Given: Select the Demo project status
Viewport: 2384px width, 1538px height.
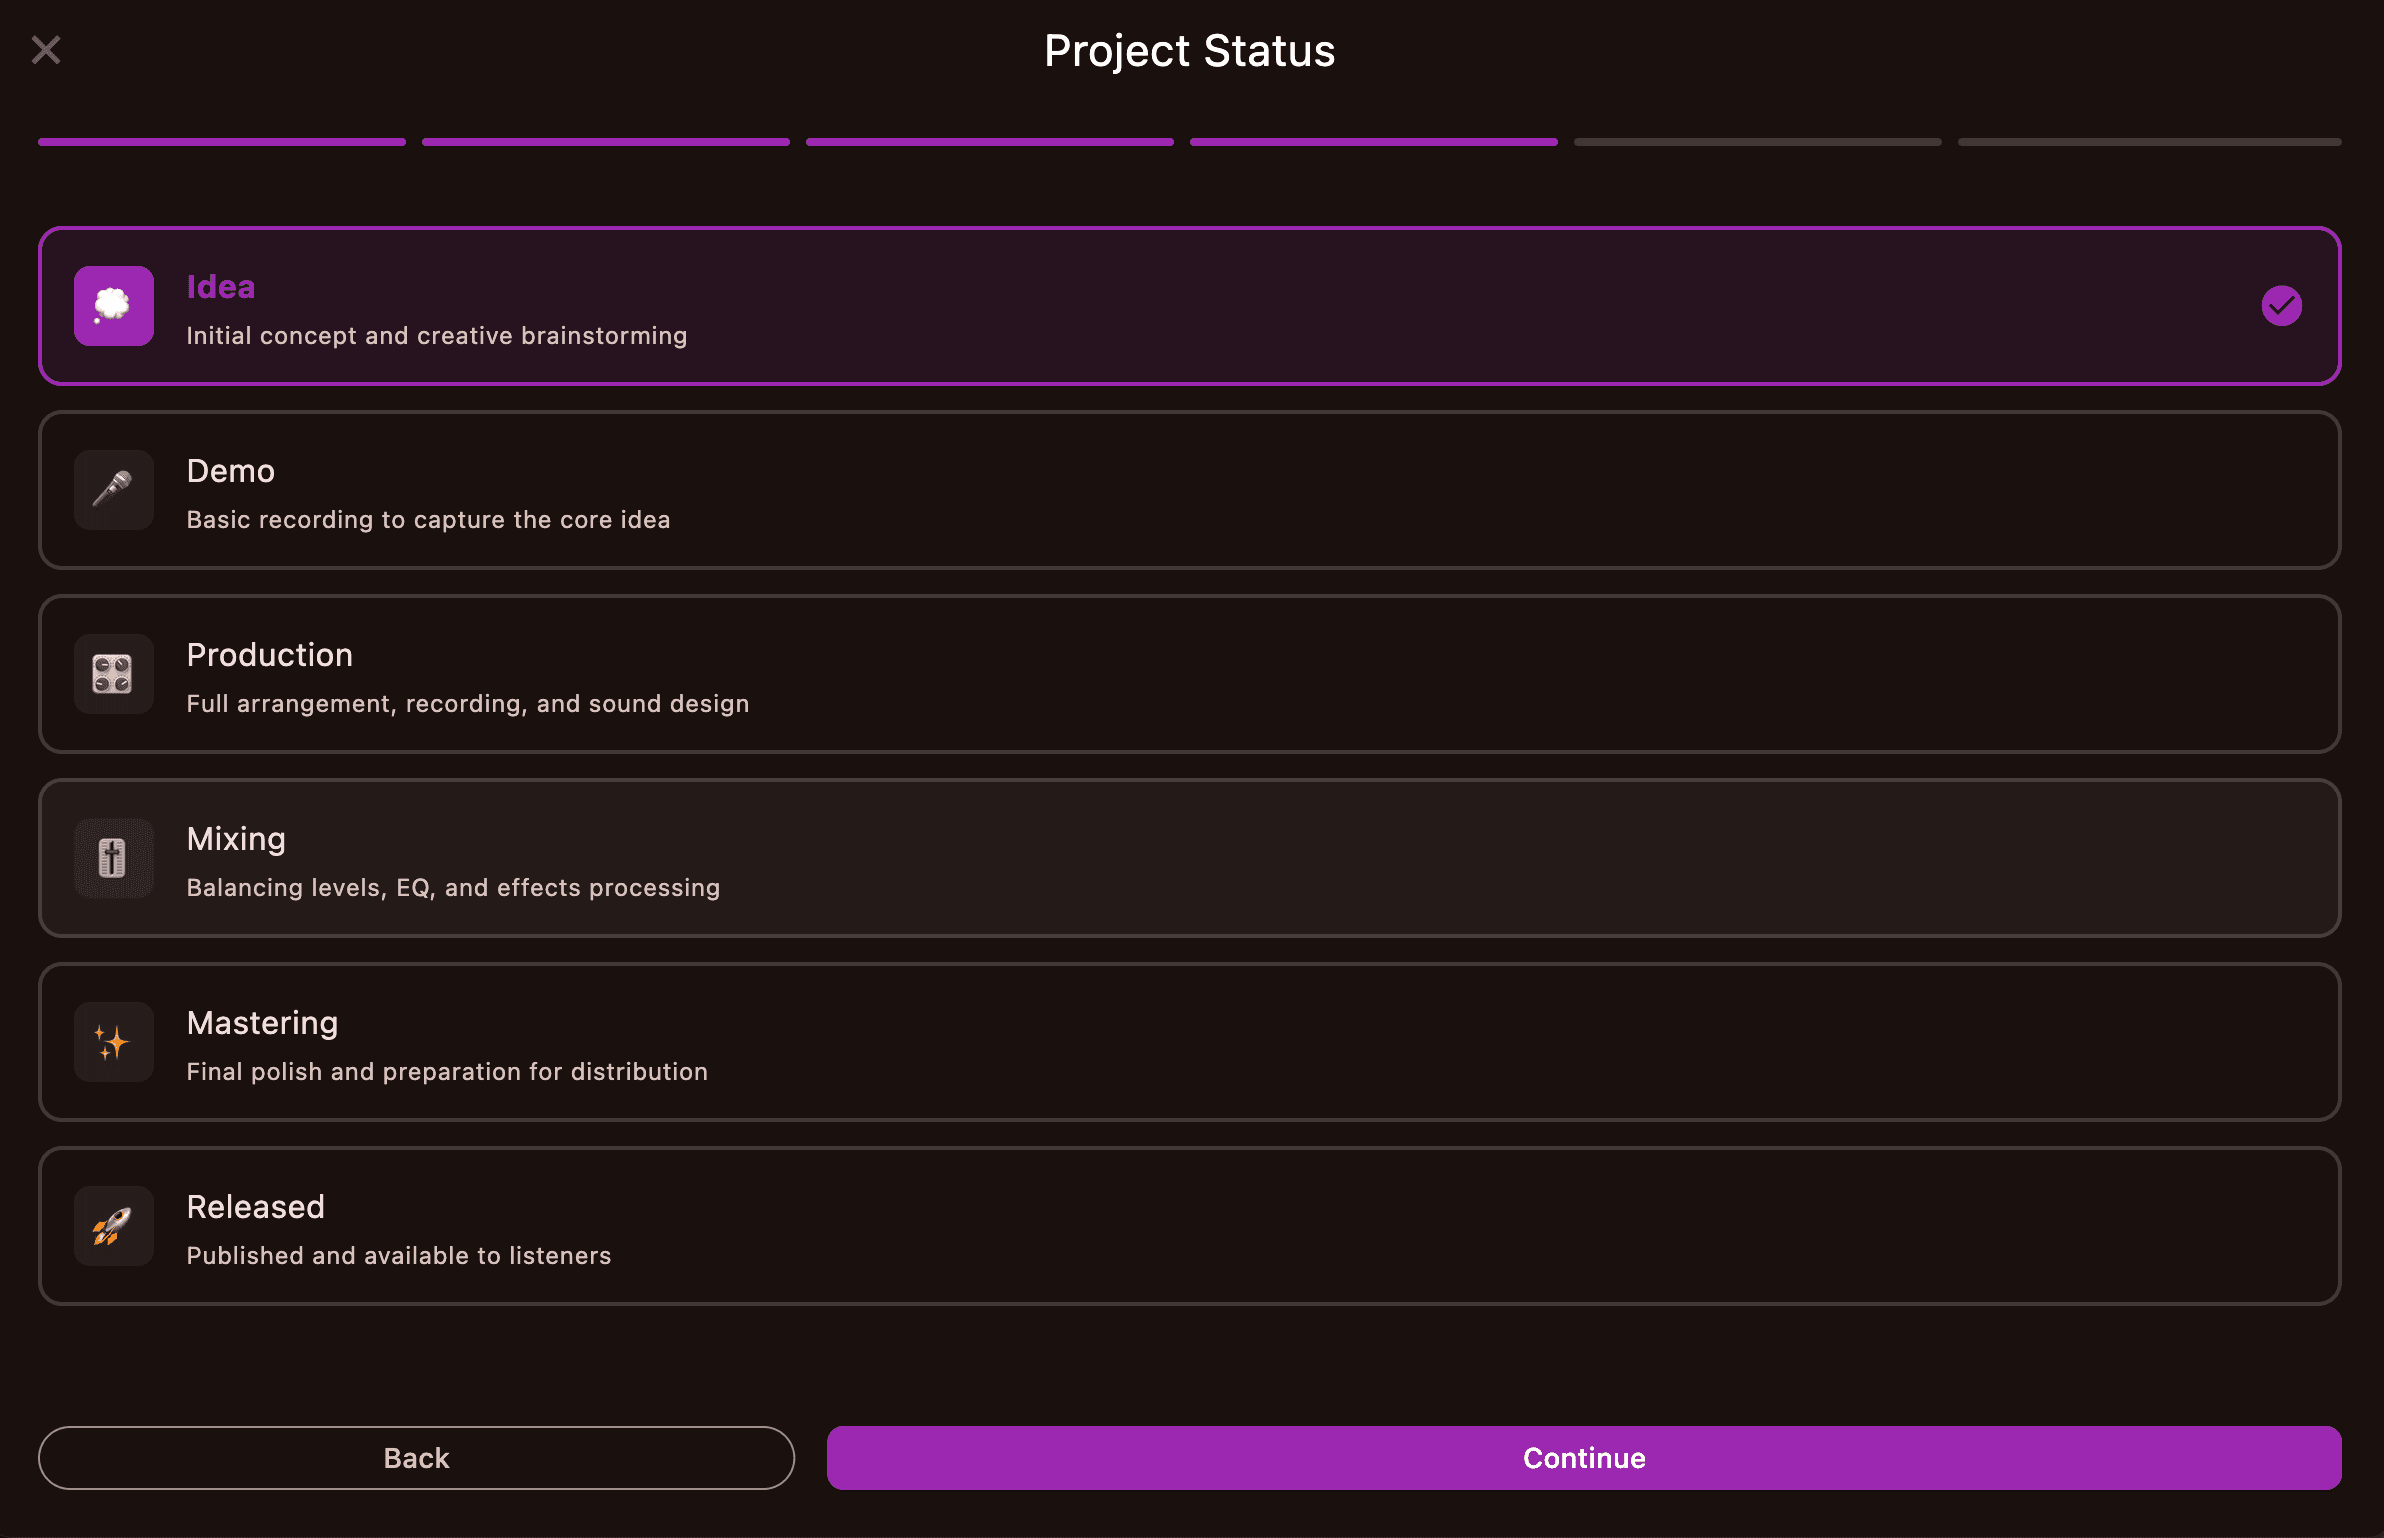Looking at the screenshot, I should [x=1190, y=490].
